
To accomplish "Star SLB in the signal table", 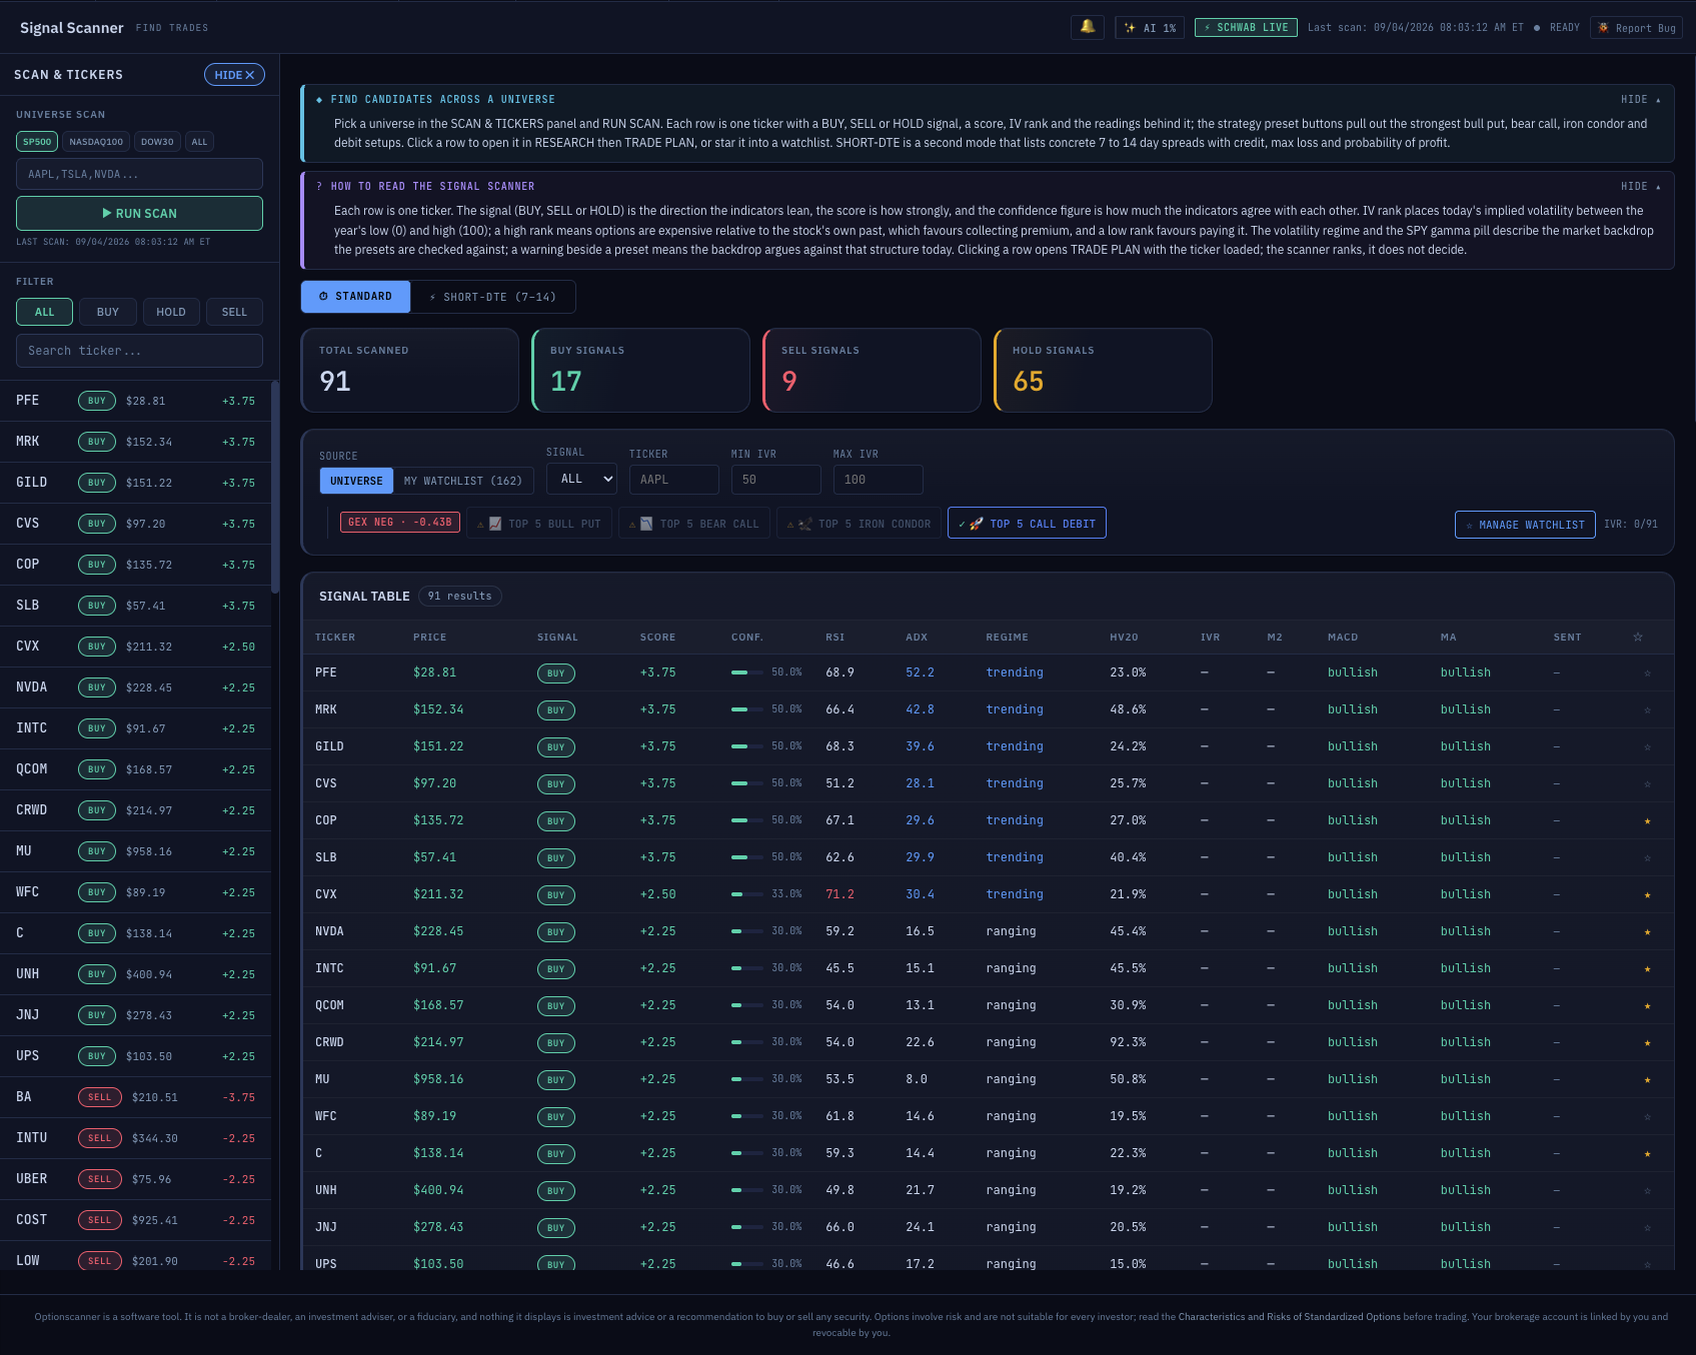I will pyautogui.click(x=1647, y=858).
